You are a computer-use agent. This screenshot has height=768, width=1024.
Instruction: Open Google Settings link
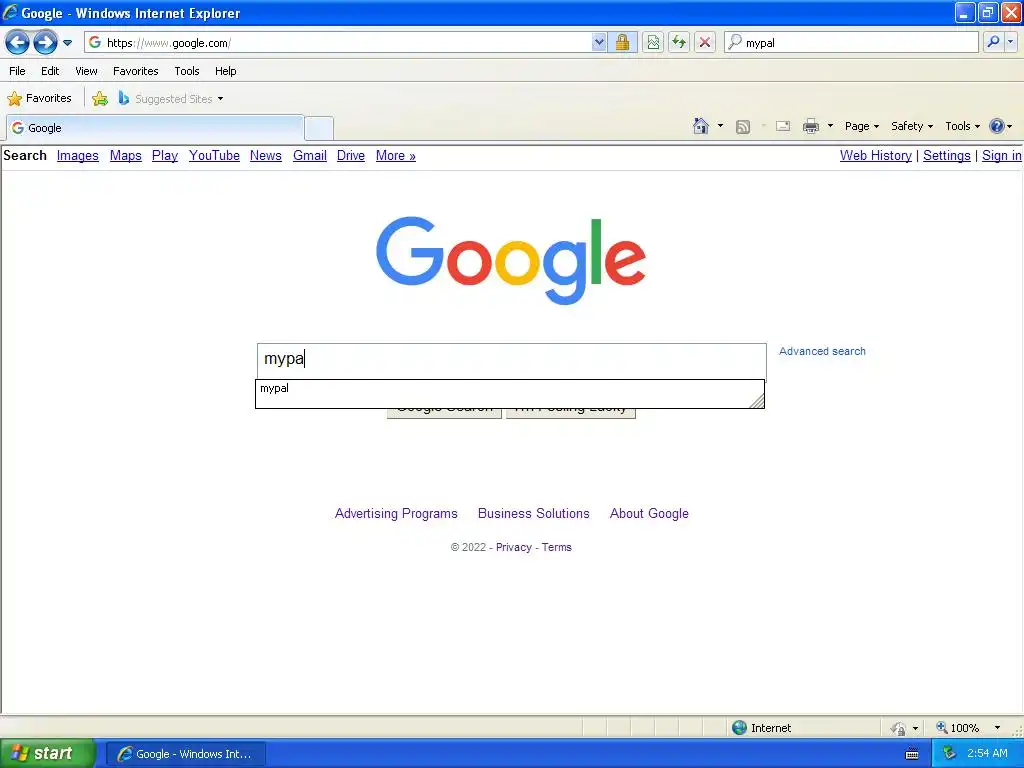tap(947, 155)
